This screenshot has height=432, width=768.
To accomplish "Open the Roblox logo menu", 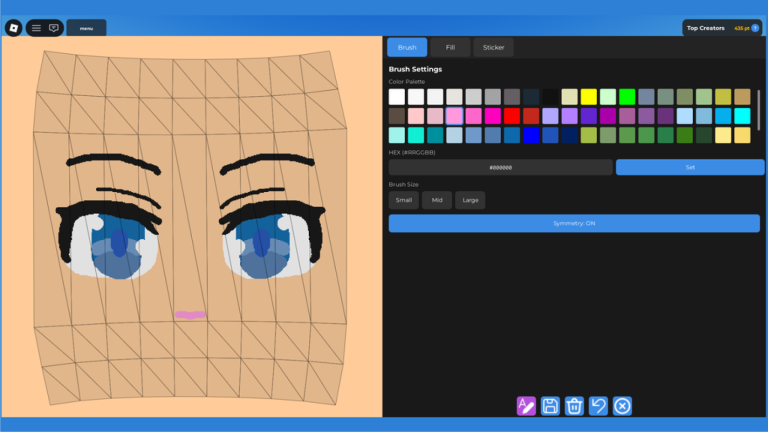I will click(x=14, y=28).
